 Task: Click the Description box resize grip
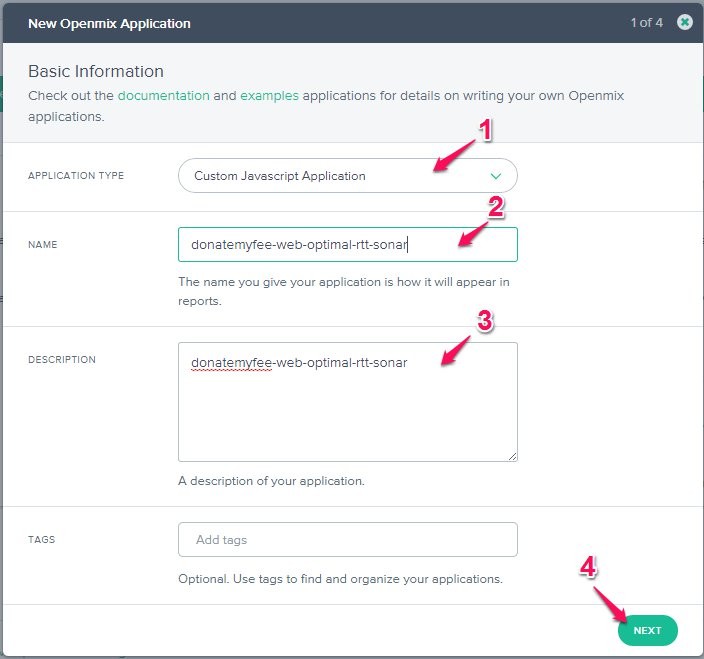(512, 456)
